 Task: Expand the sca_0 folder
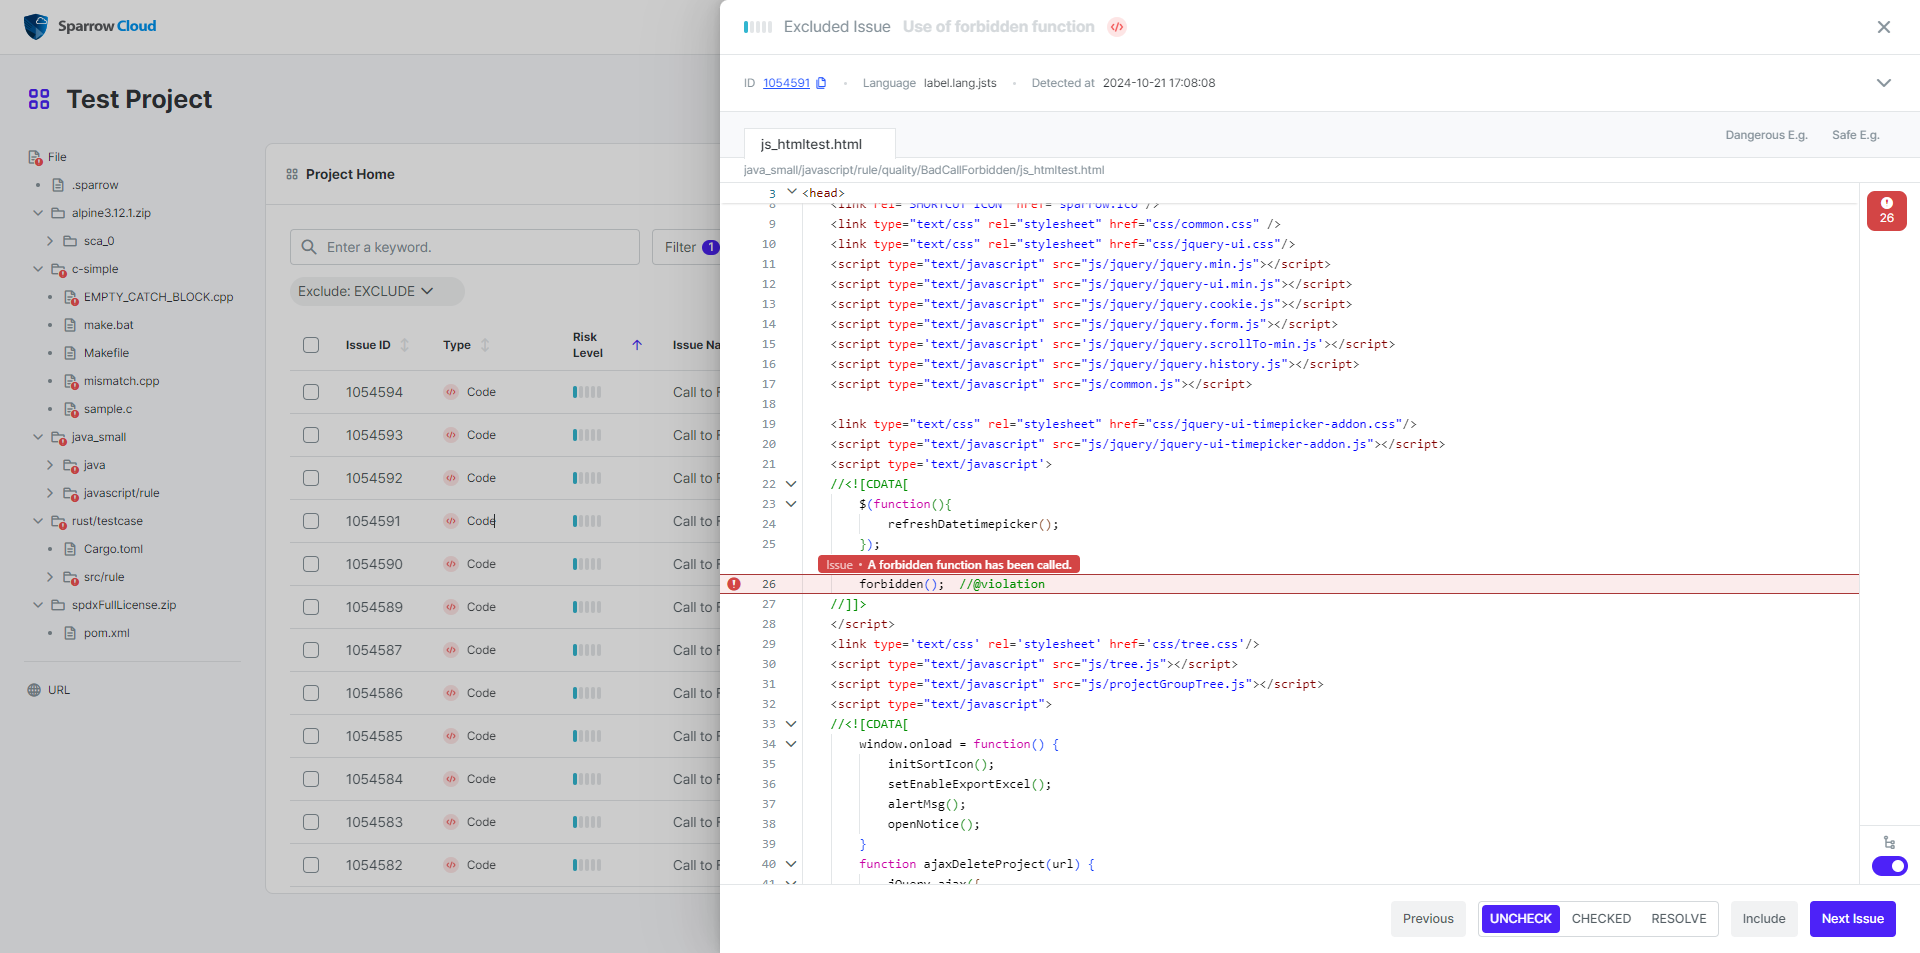tap(50, 241)
